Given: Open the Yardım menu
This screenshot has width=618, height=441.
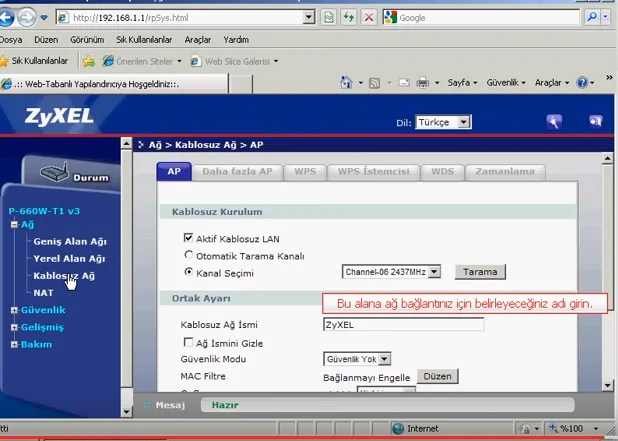Looking at the screenshot, I should click(236, 40).
